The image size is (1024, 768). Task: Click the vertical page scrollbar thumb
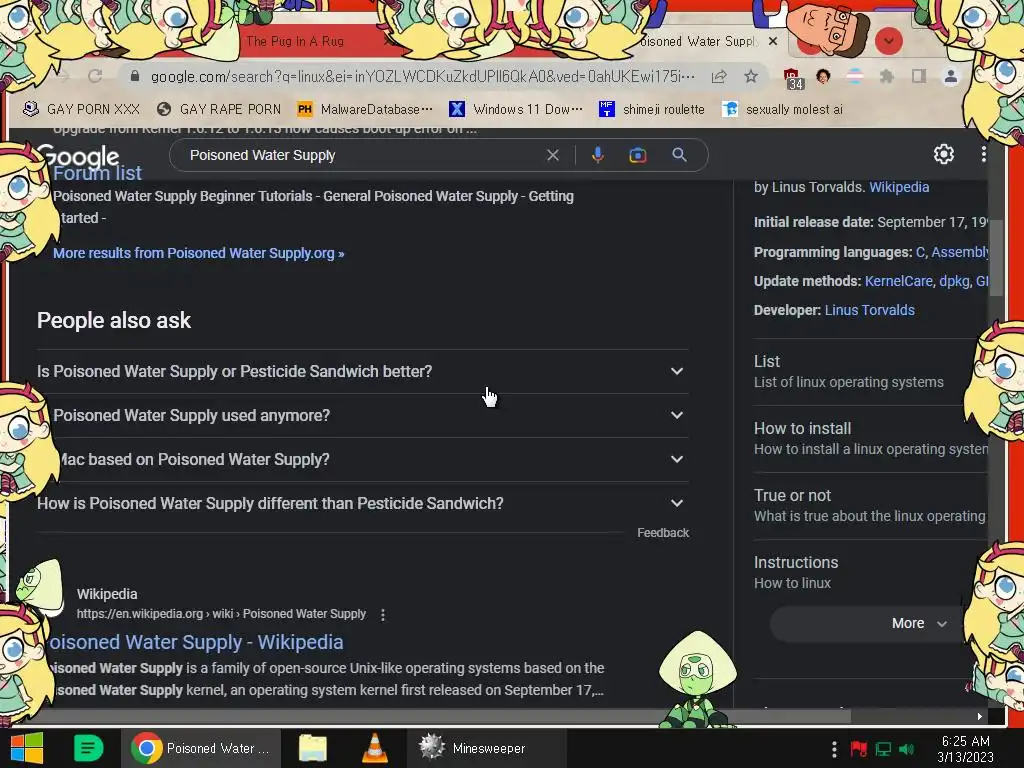point(995,258)
